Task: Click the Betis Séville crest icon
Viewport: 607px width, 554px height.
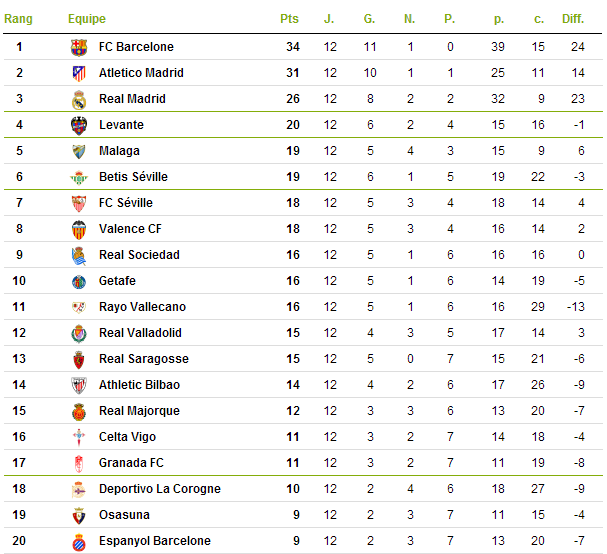Action: tap(79, 178)
